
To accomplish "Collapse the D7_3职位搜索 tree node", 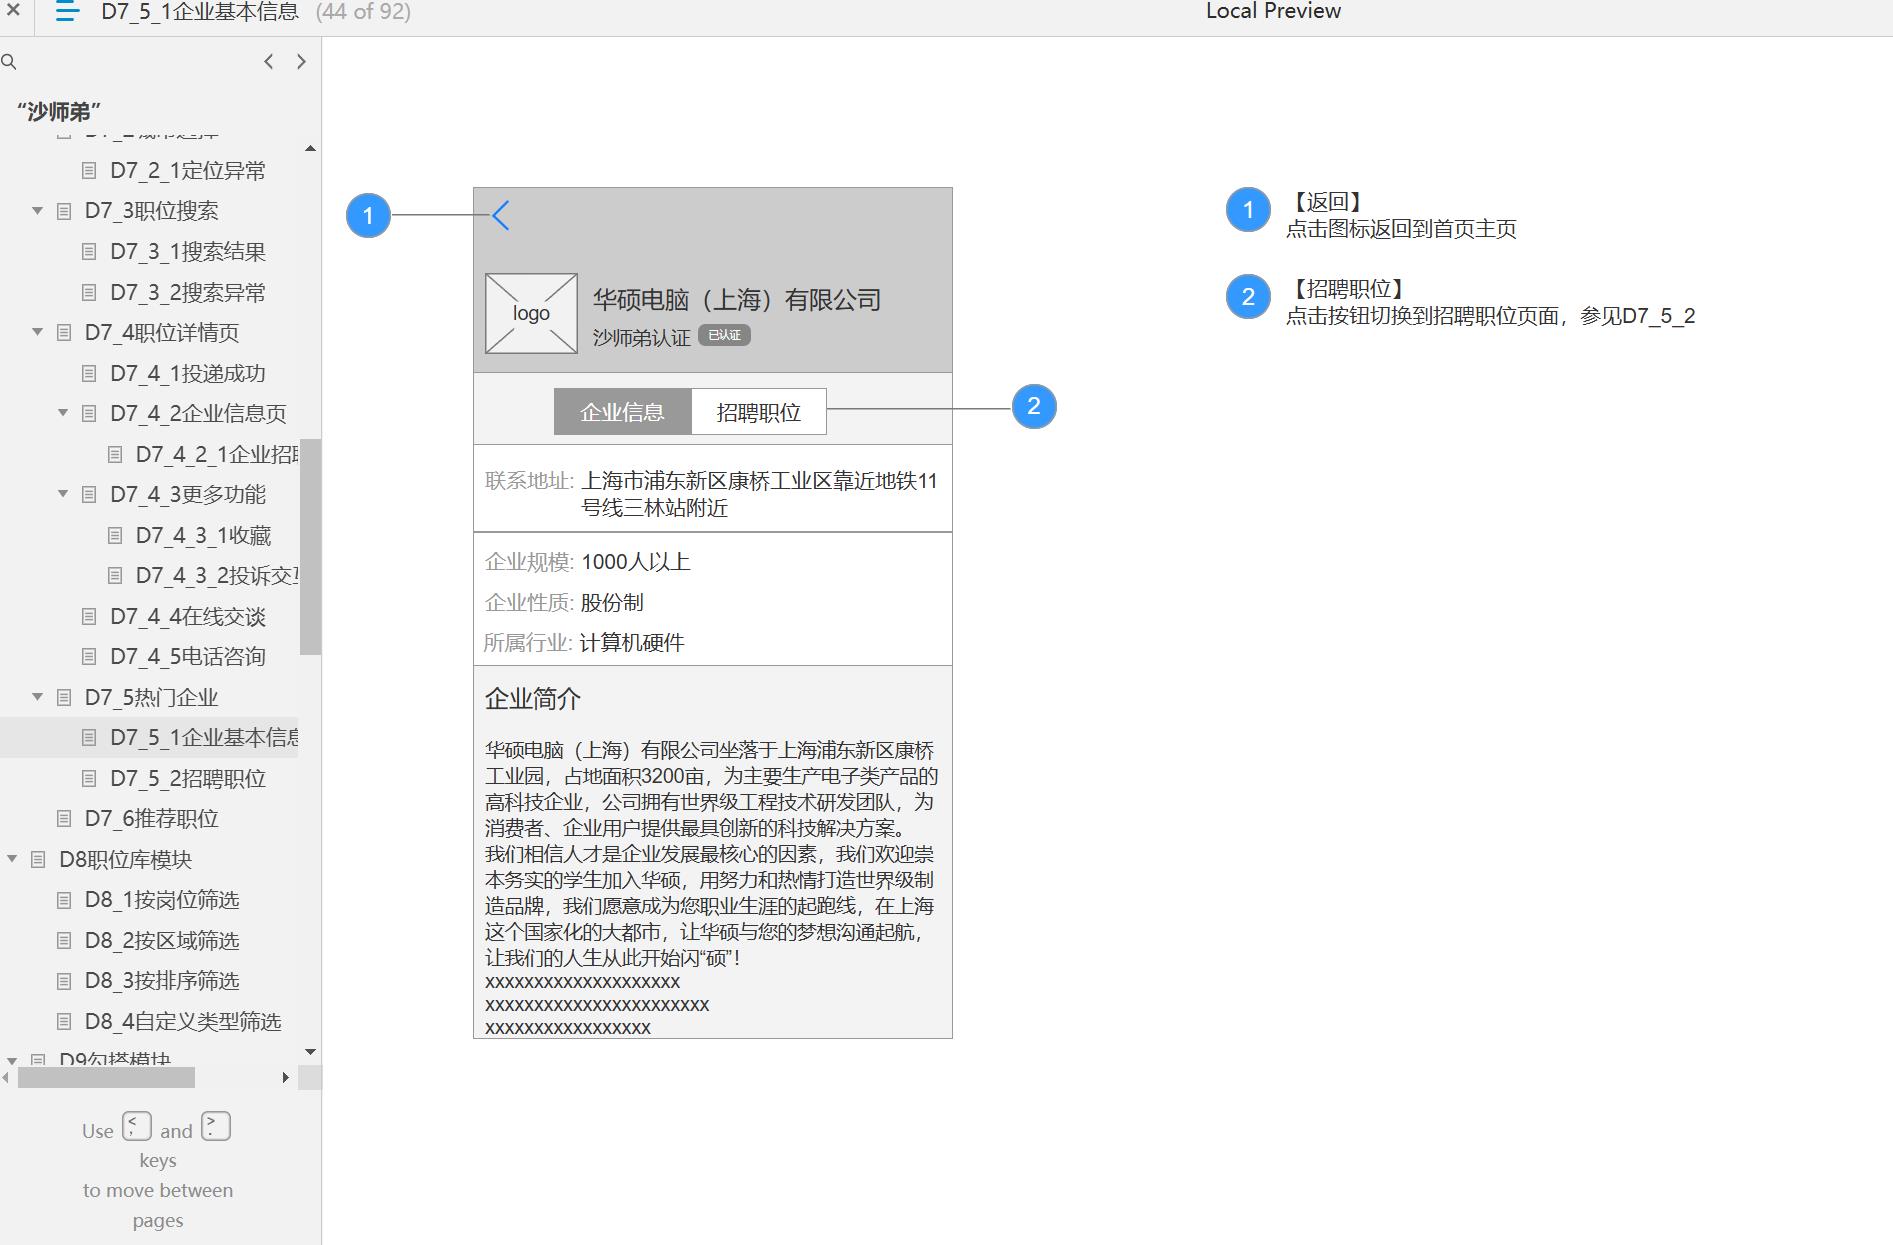I will click(x=37, y=211).
